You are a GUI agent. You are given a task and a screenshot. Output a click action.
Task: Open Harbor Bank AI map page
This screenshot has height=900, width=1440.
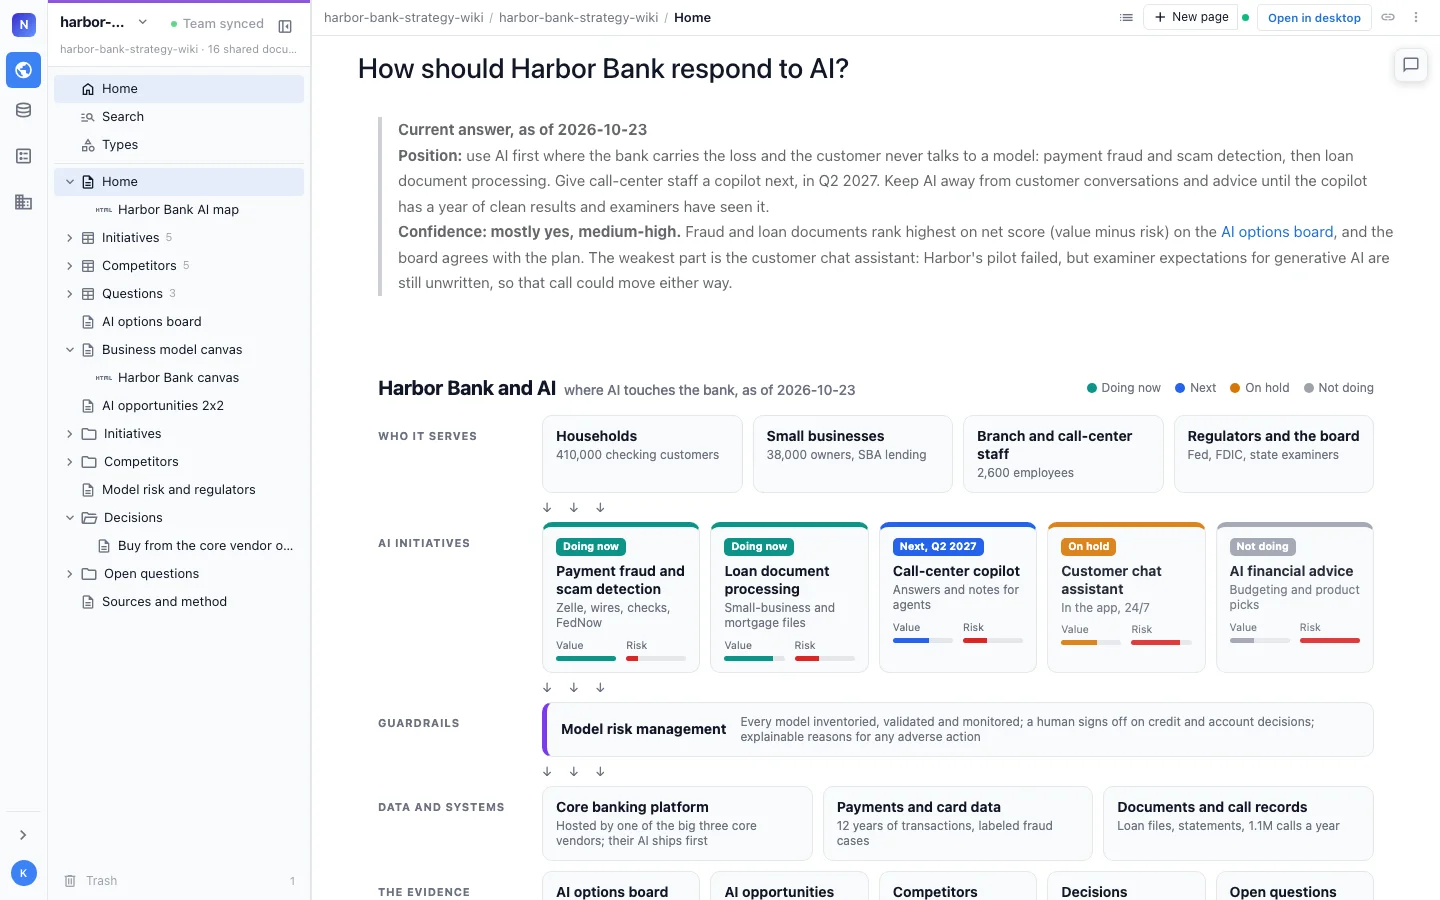[x=179, y=210]
